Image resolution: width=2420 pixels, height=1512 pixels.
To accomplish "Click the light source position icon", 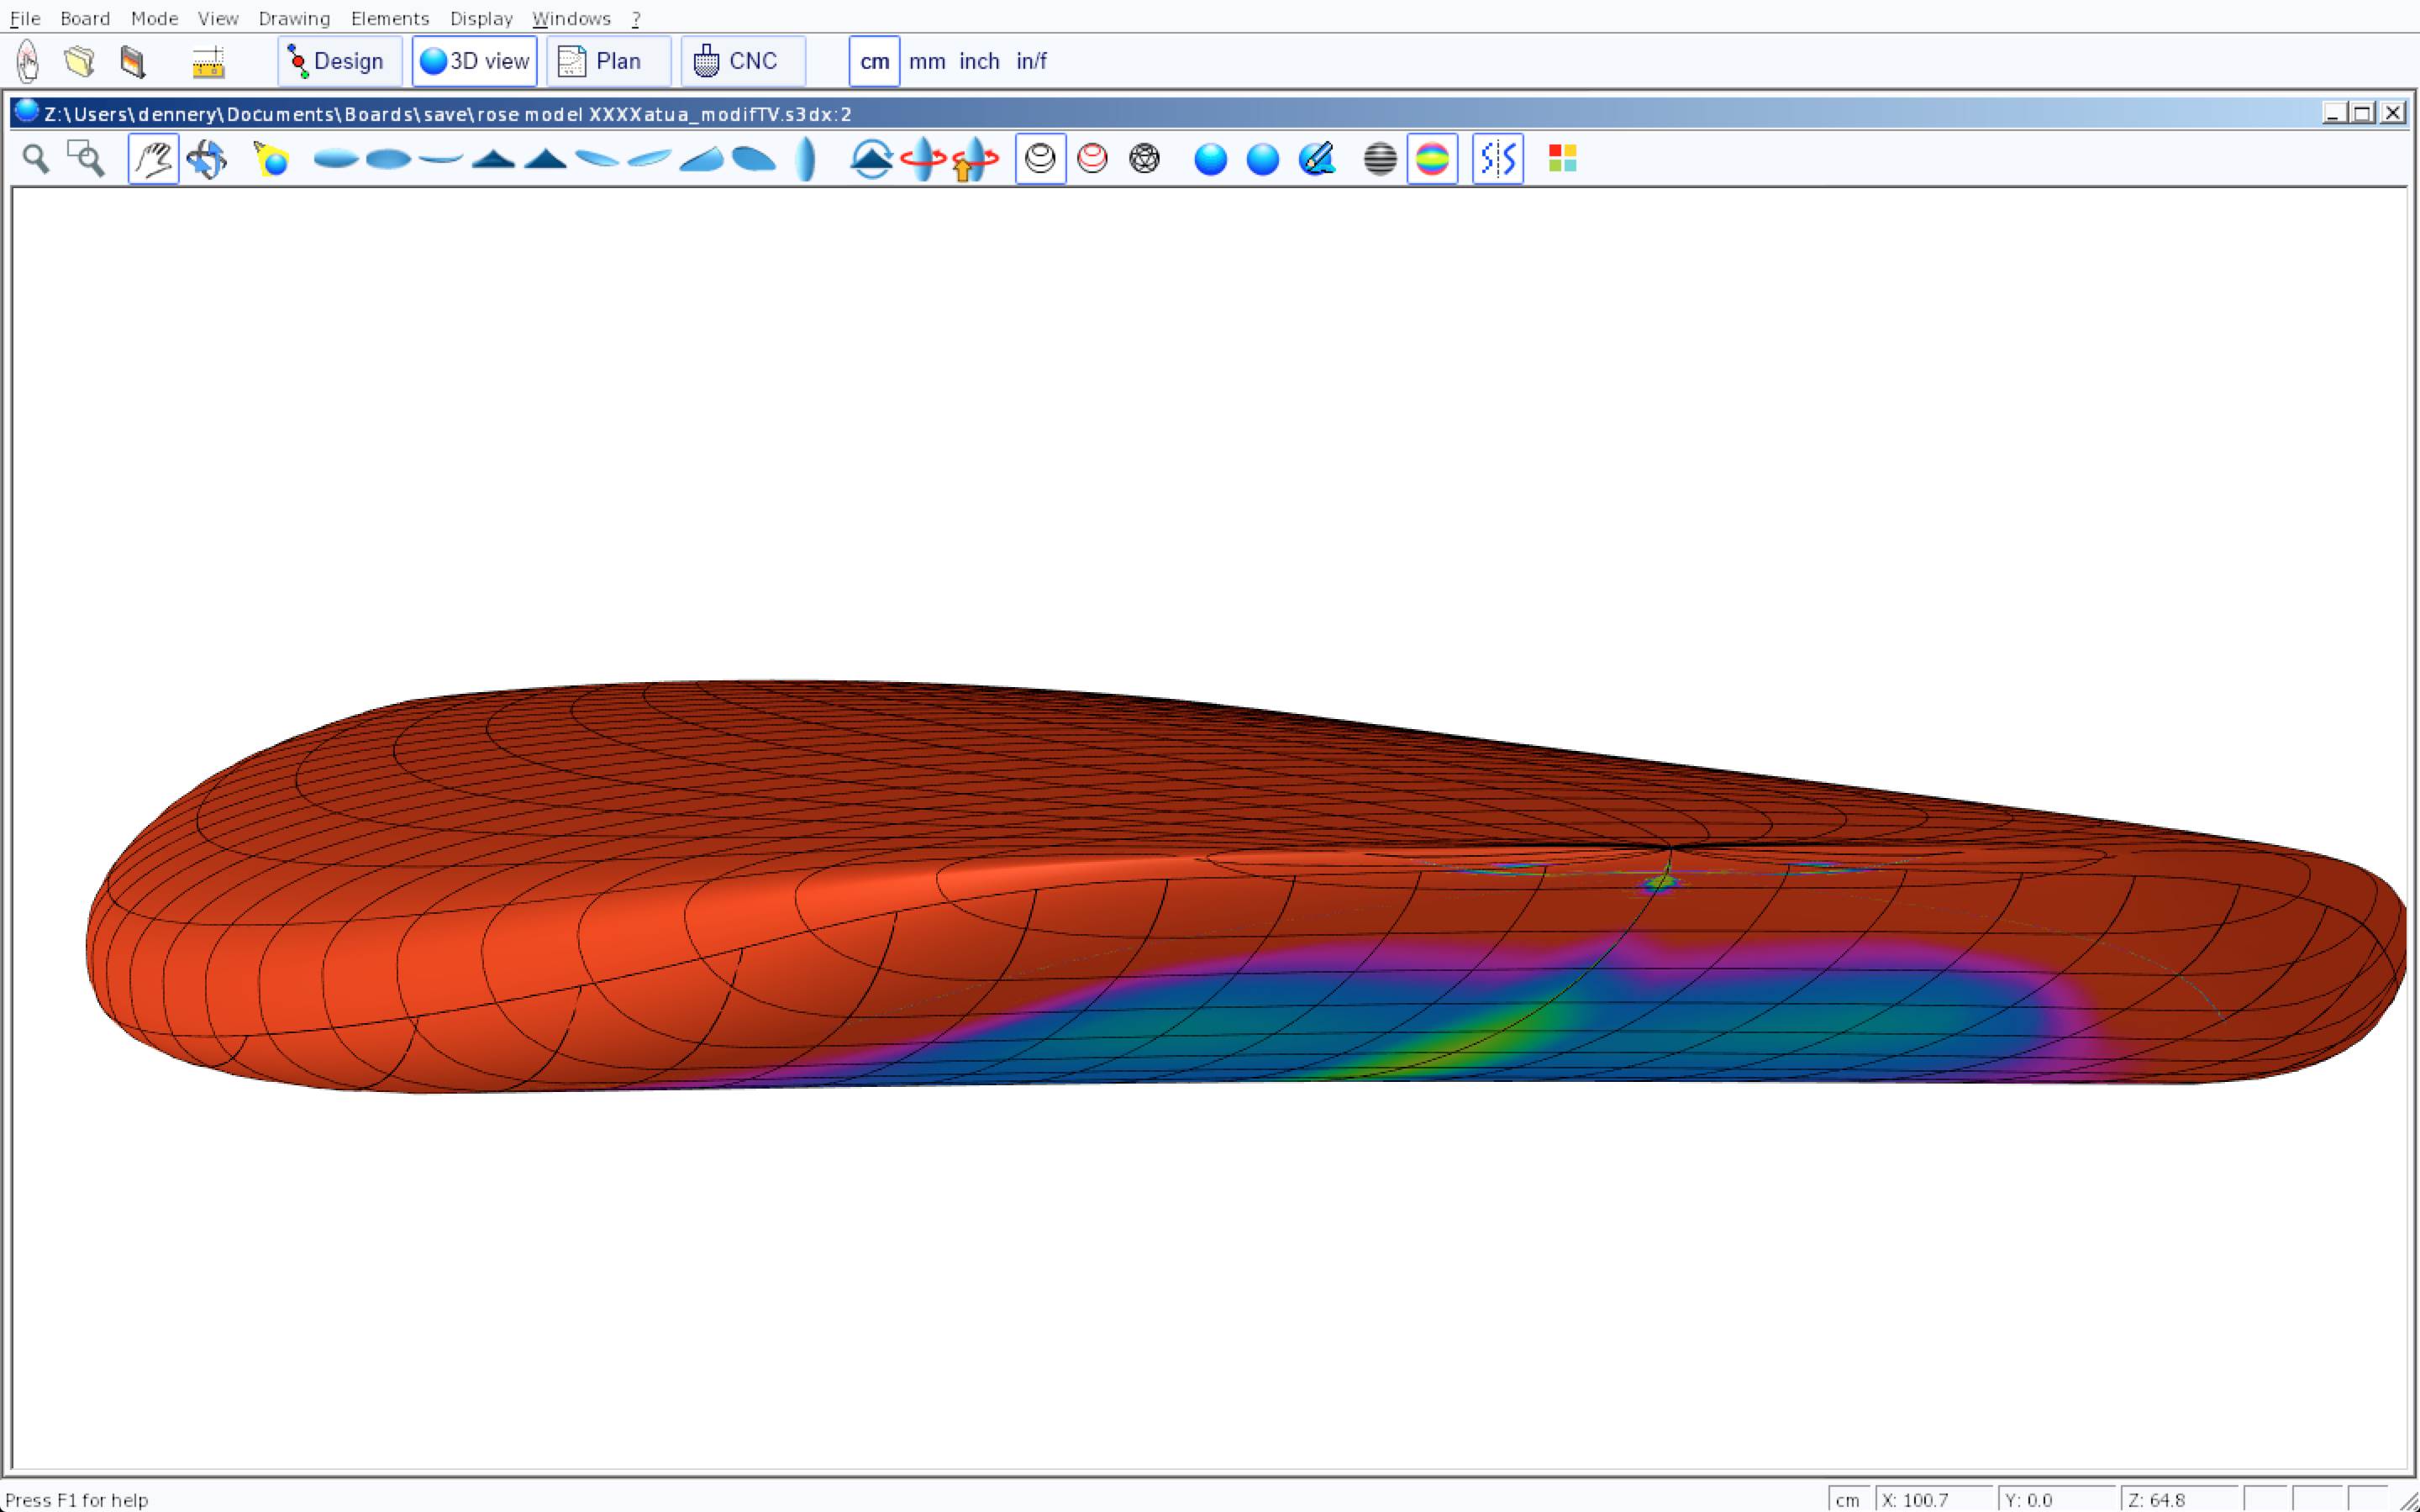I will pos(271,159).
